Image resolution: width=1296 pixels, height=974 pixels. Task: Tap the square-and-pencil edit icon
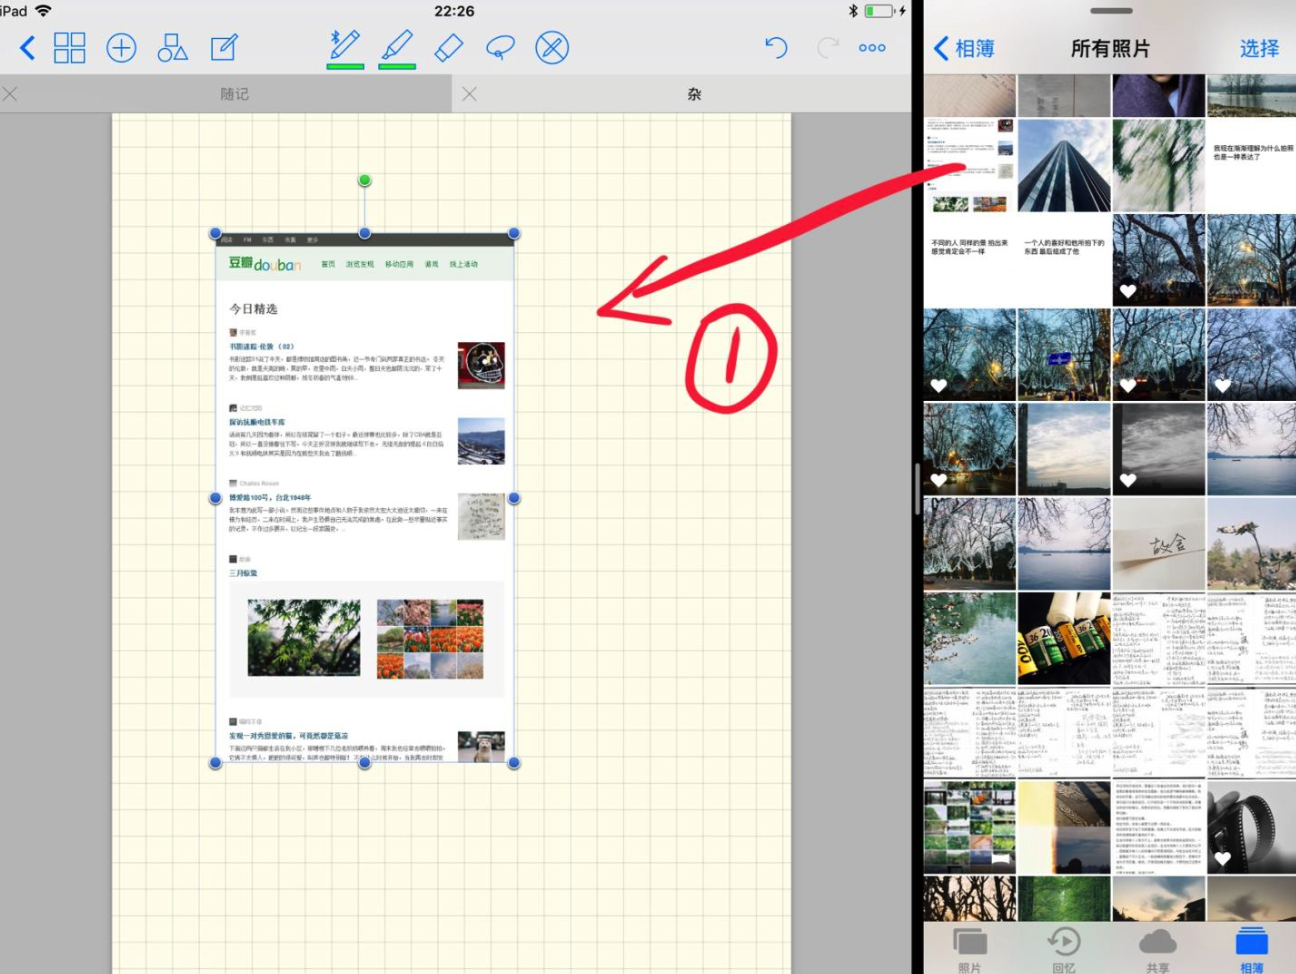click(x=224, y=48)
